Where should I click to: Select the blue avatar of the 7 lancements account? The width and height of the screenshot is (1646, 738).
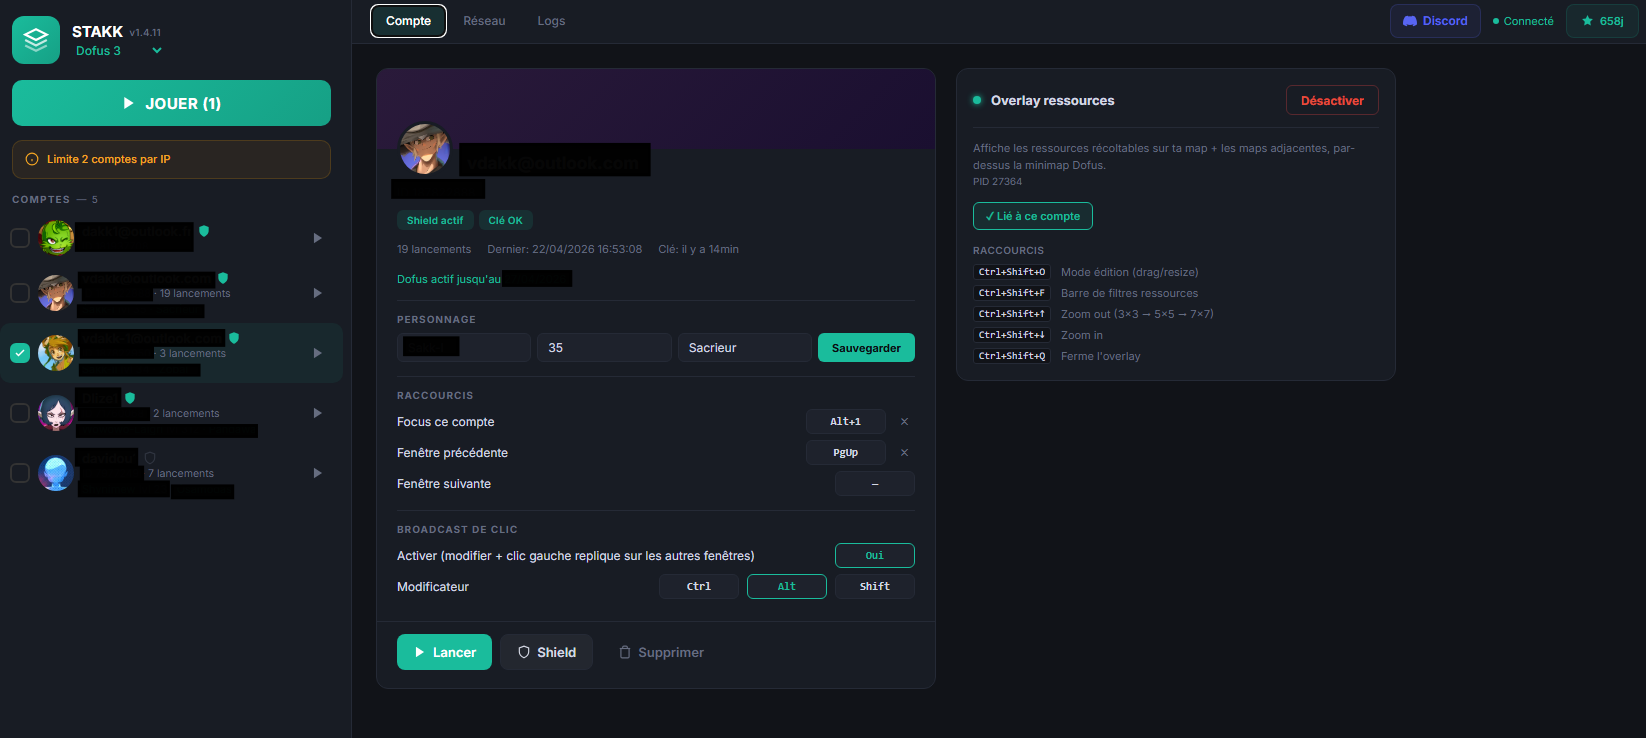click(56, 473)
